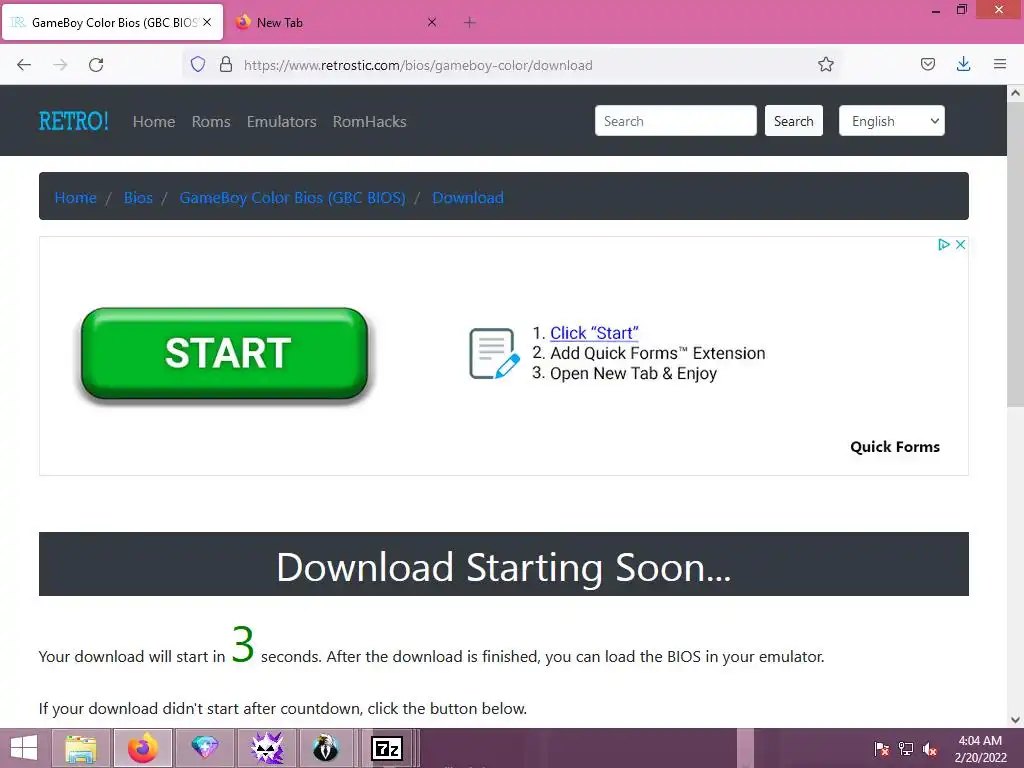This screenshot has width=1024, height=768.
Task: Click inside the site Search field
Action: pos(675,121)
